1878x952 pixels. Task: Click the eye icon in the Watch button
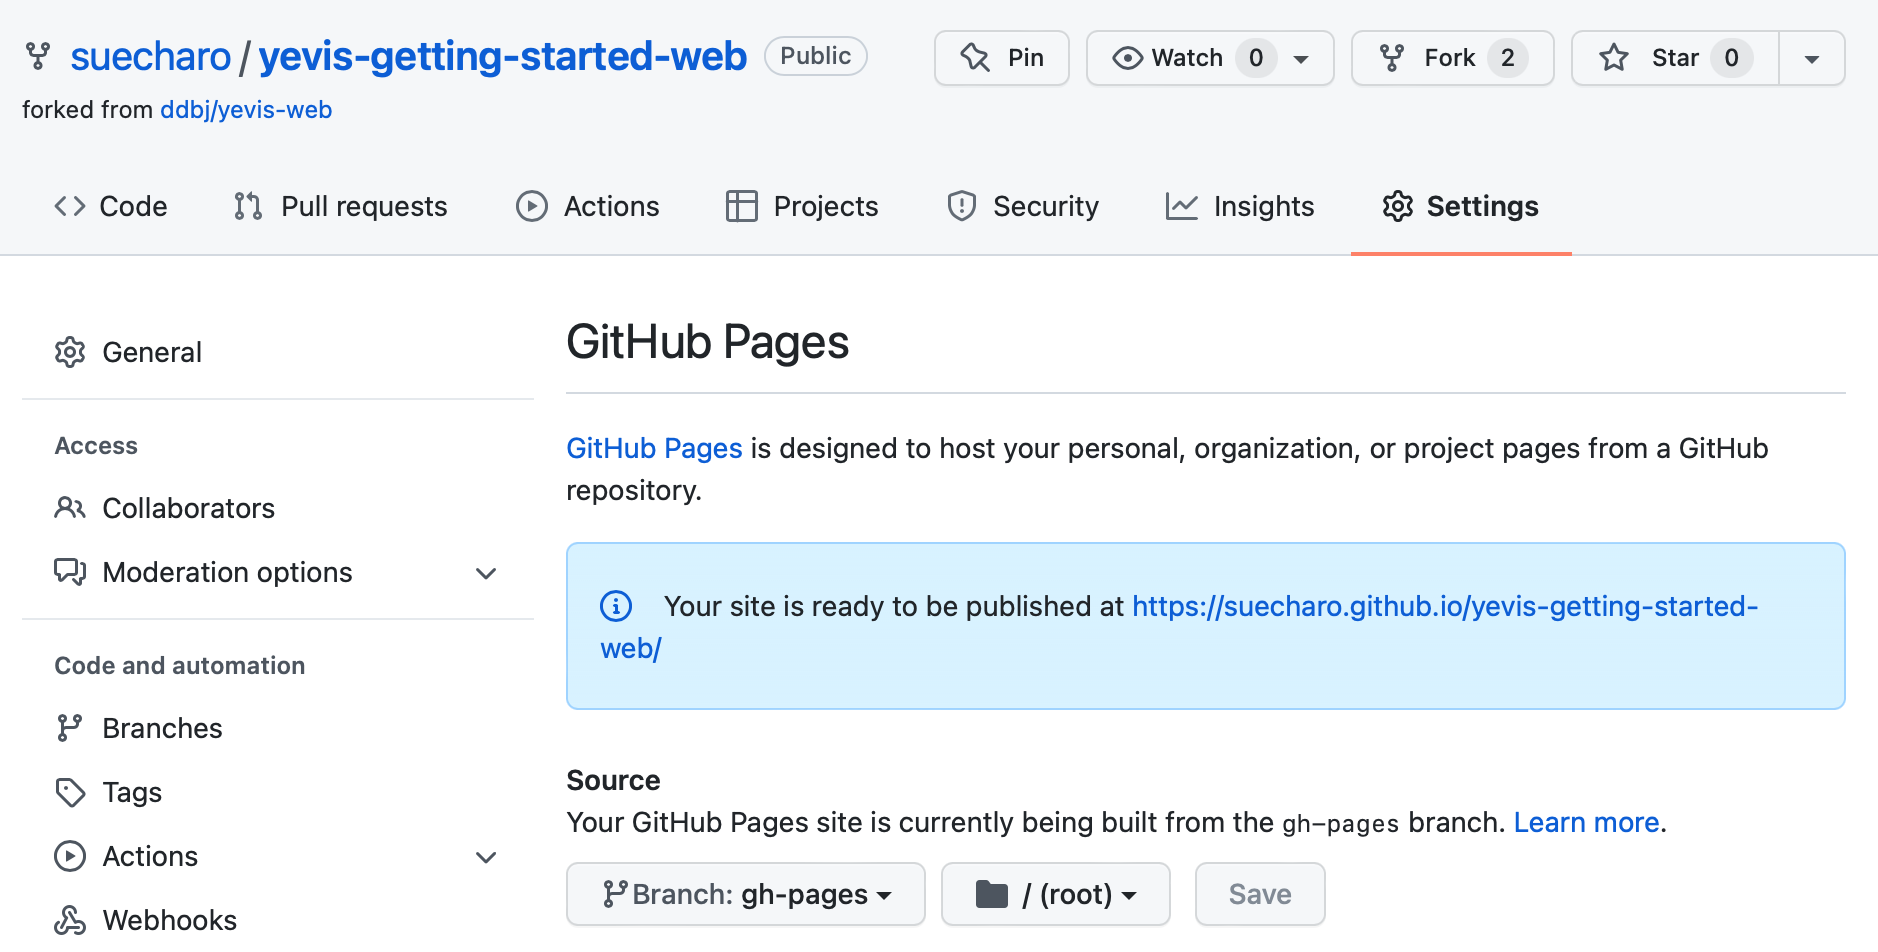point(1127,58)
